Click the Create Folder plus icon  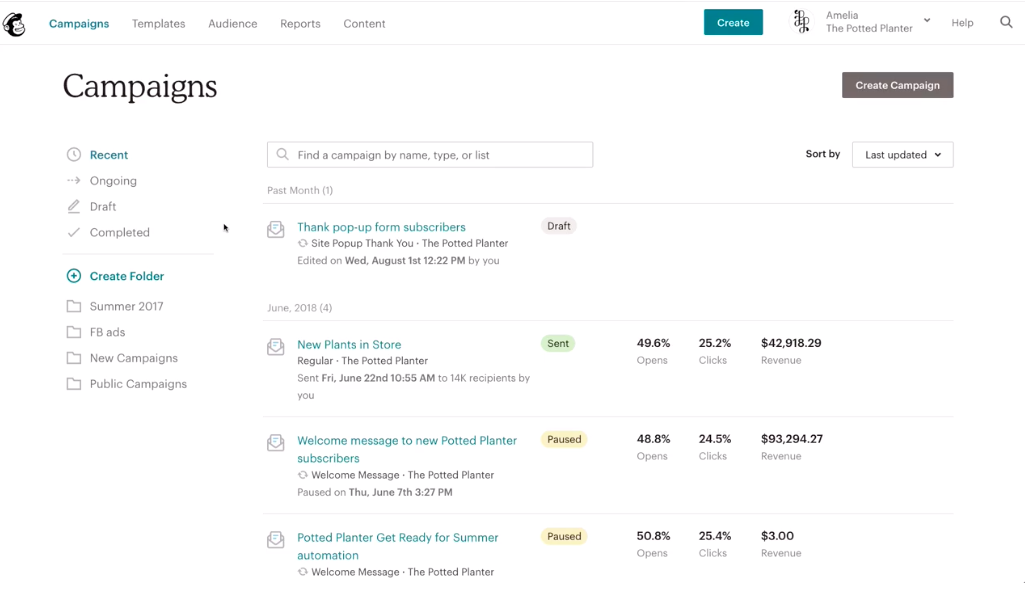coord(74,276)
